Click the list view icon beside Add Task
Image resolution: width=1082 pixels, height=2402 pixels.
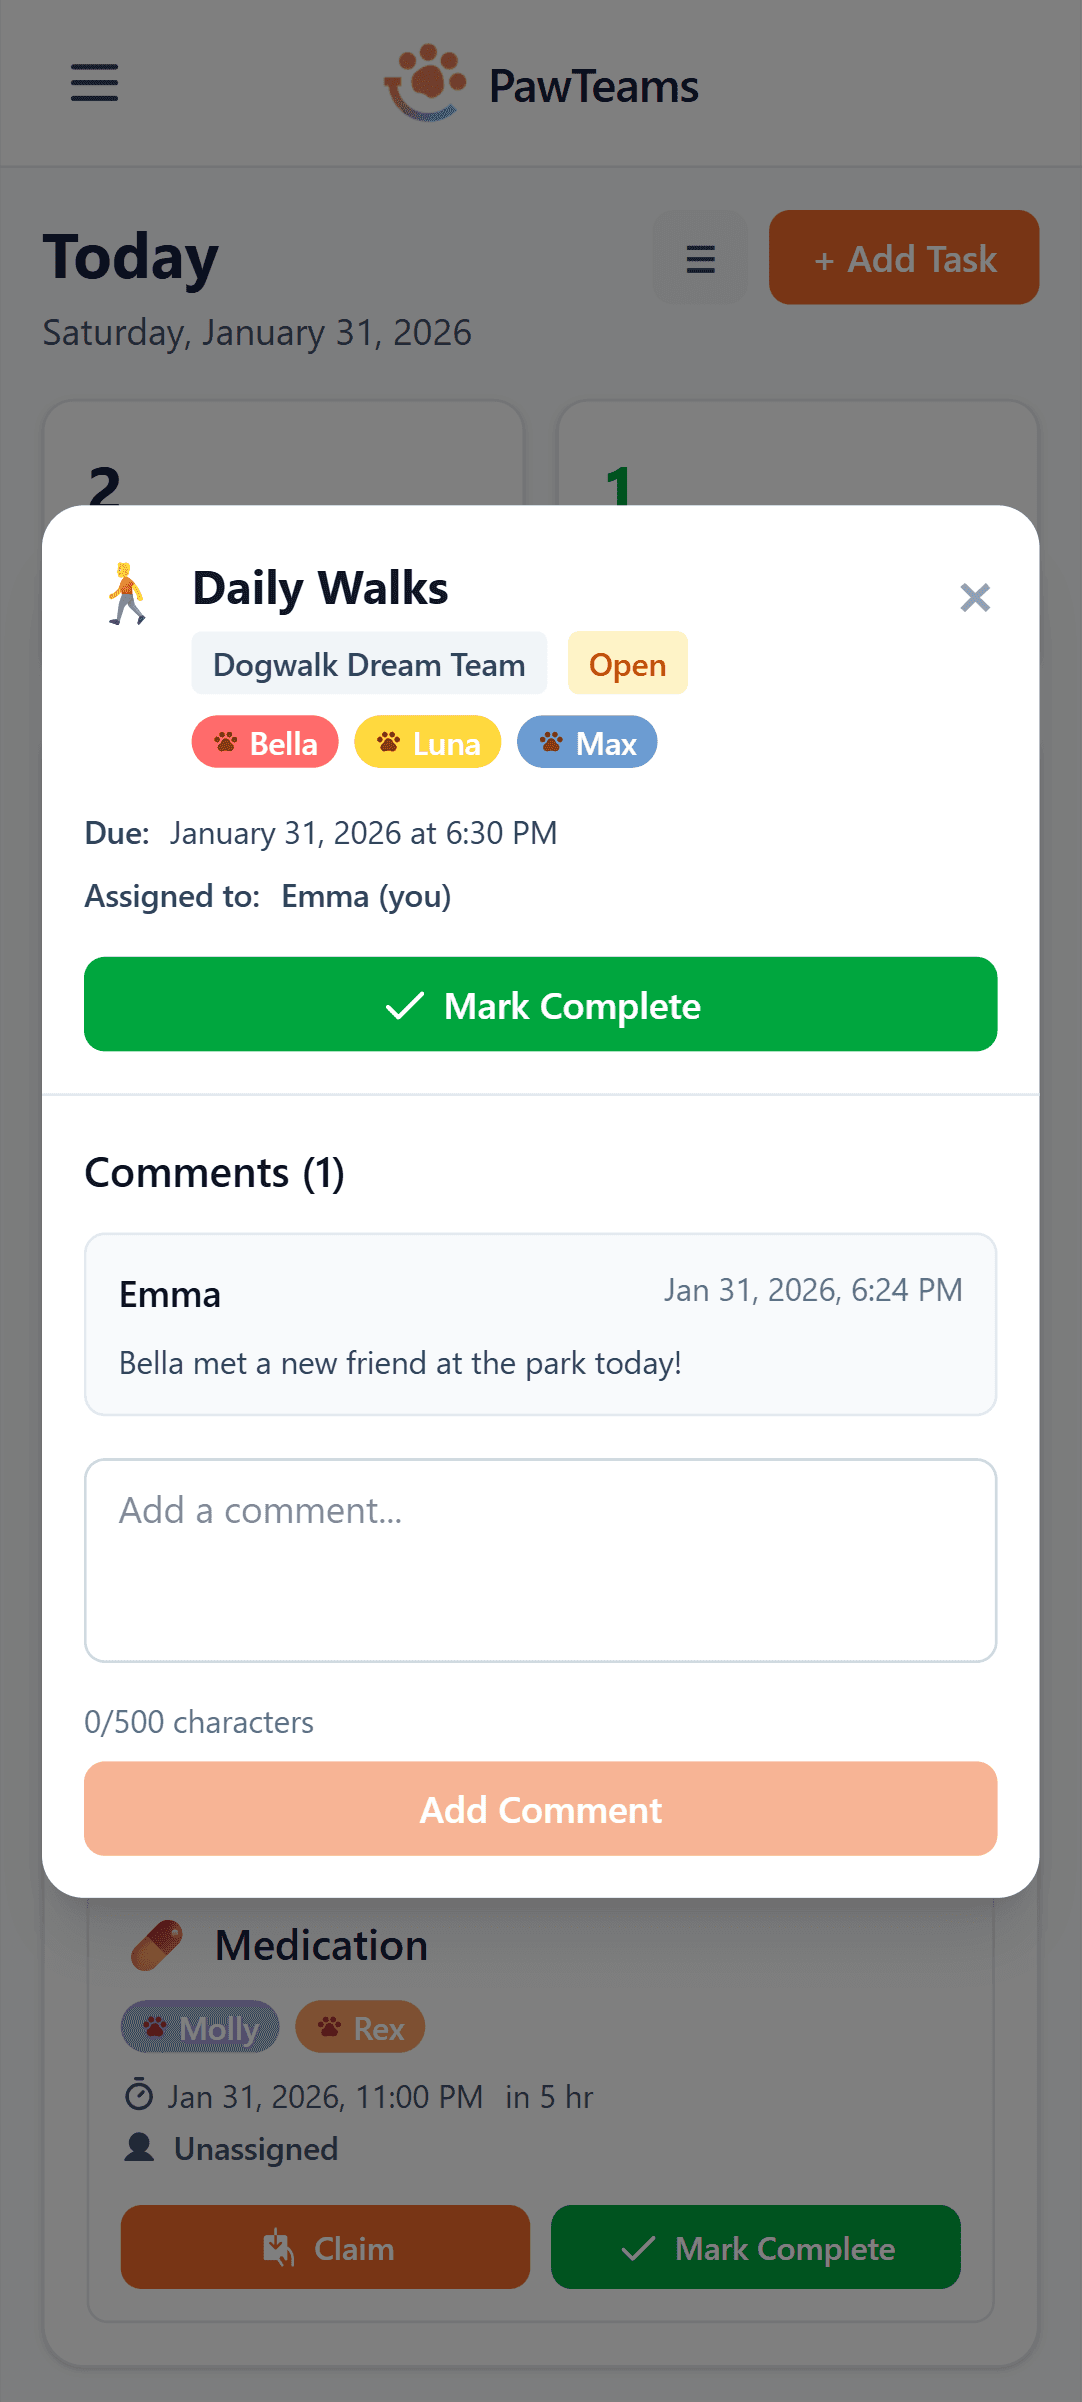(x=700, y=257)
